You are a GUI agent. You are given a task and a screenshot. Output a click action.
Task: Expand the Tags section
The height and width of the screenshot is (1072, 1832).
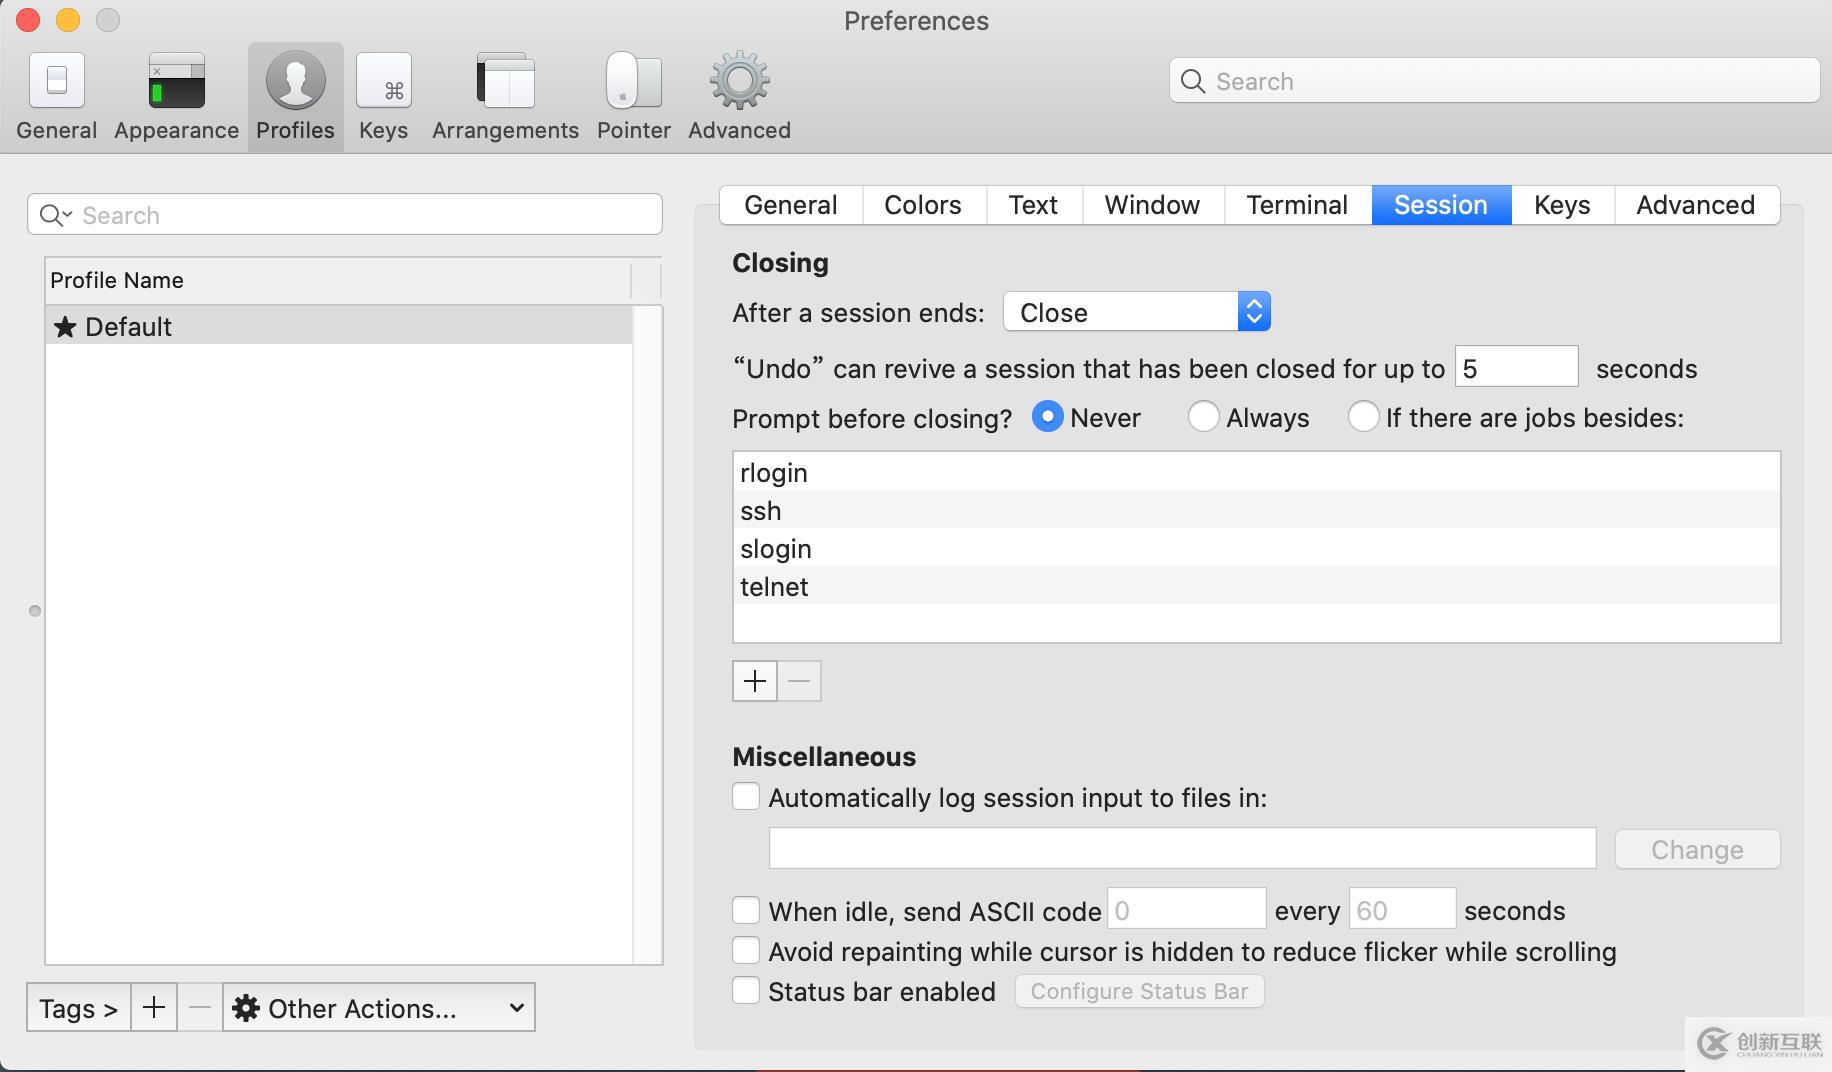(77, 1008)
